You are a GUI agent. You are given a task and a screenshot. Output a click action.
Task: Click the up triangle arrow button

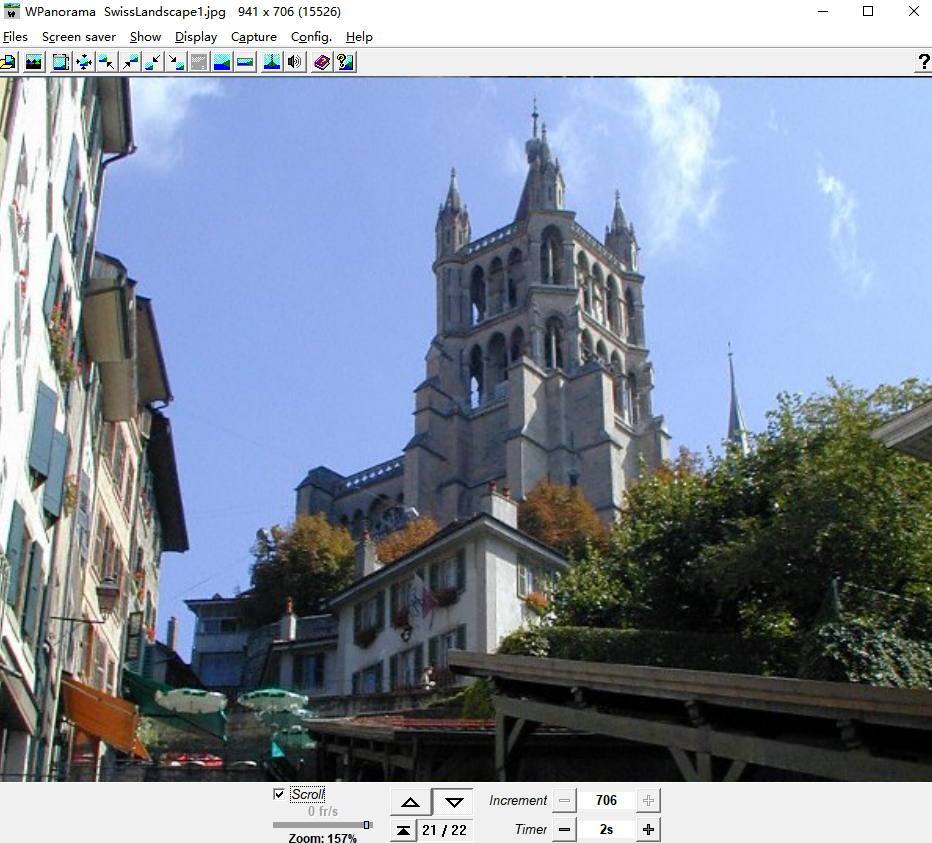[411, 801]
